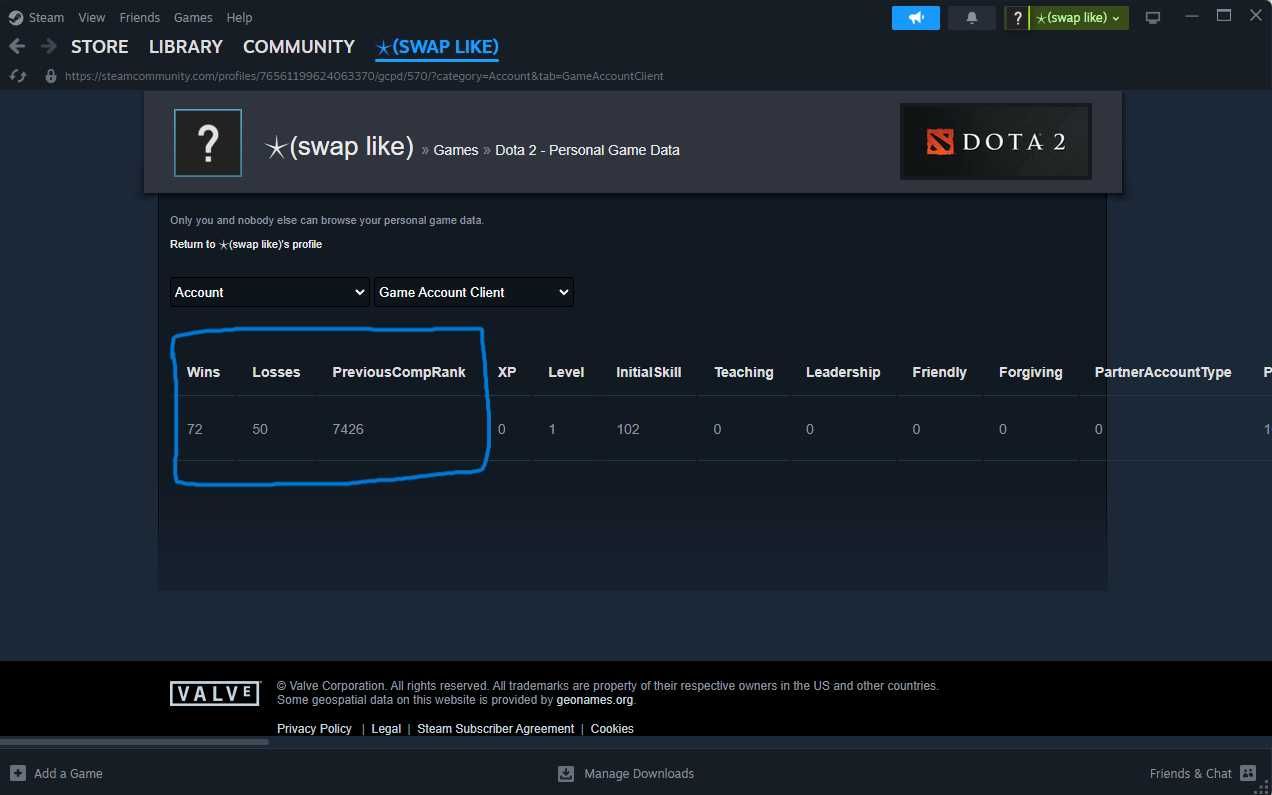This screenshot has height=795, width=1272.
Task: Click the Friendly column header
Action: click(939, 372)
